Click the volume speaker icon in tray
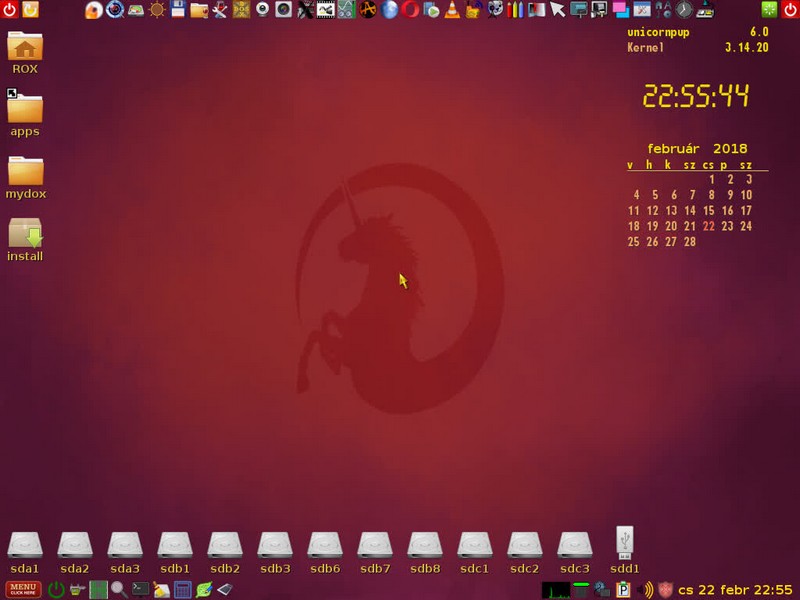800x600 pixels. pyautogui.click(x=645, y=589)
